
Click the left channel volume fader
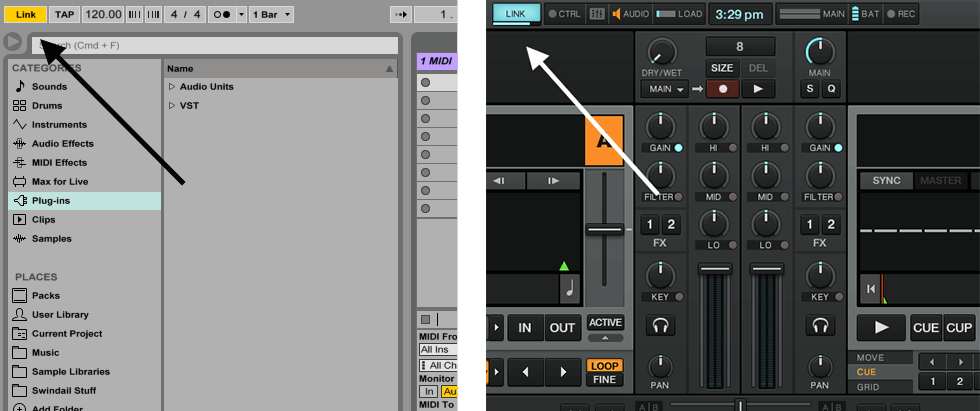[715, 268]
